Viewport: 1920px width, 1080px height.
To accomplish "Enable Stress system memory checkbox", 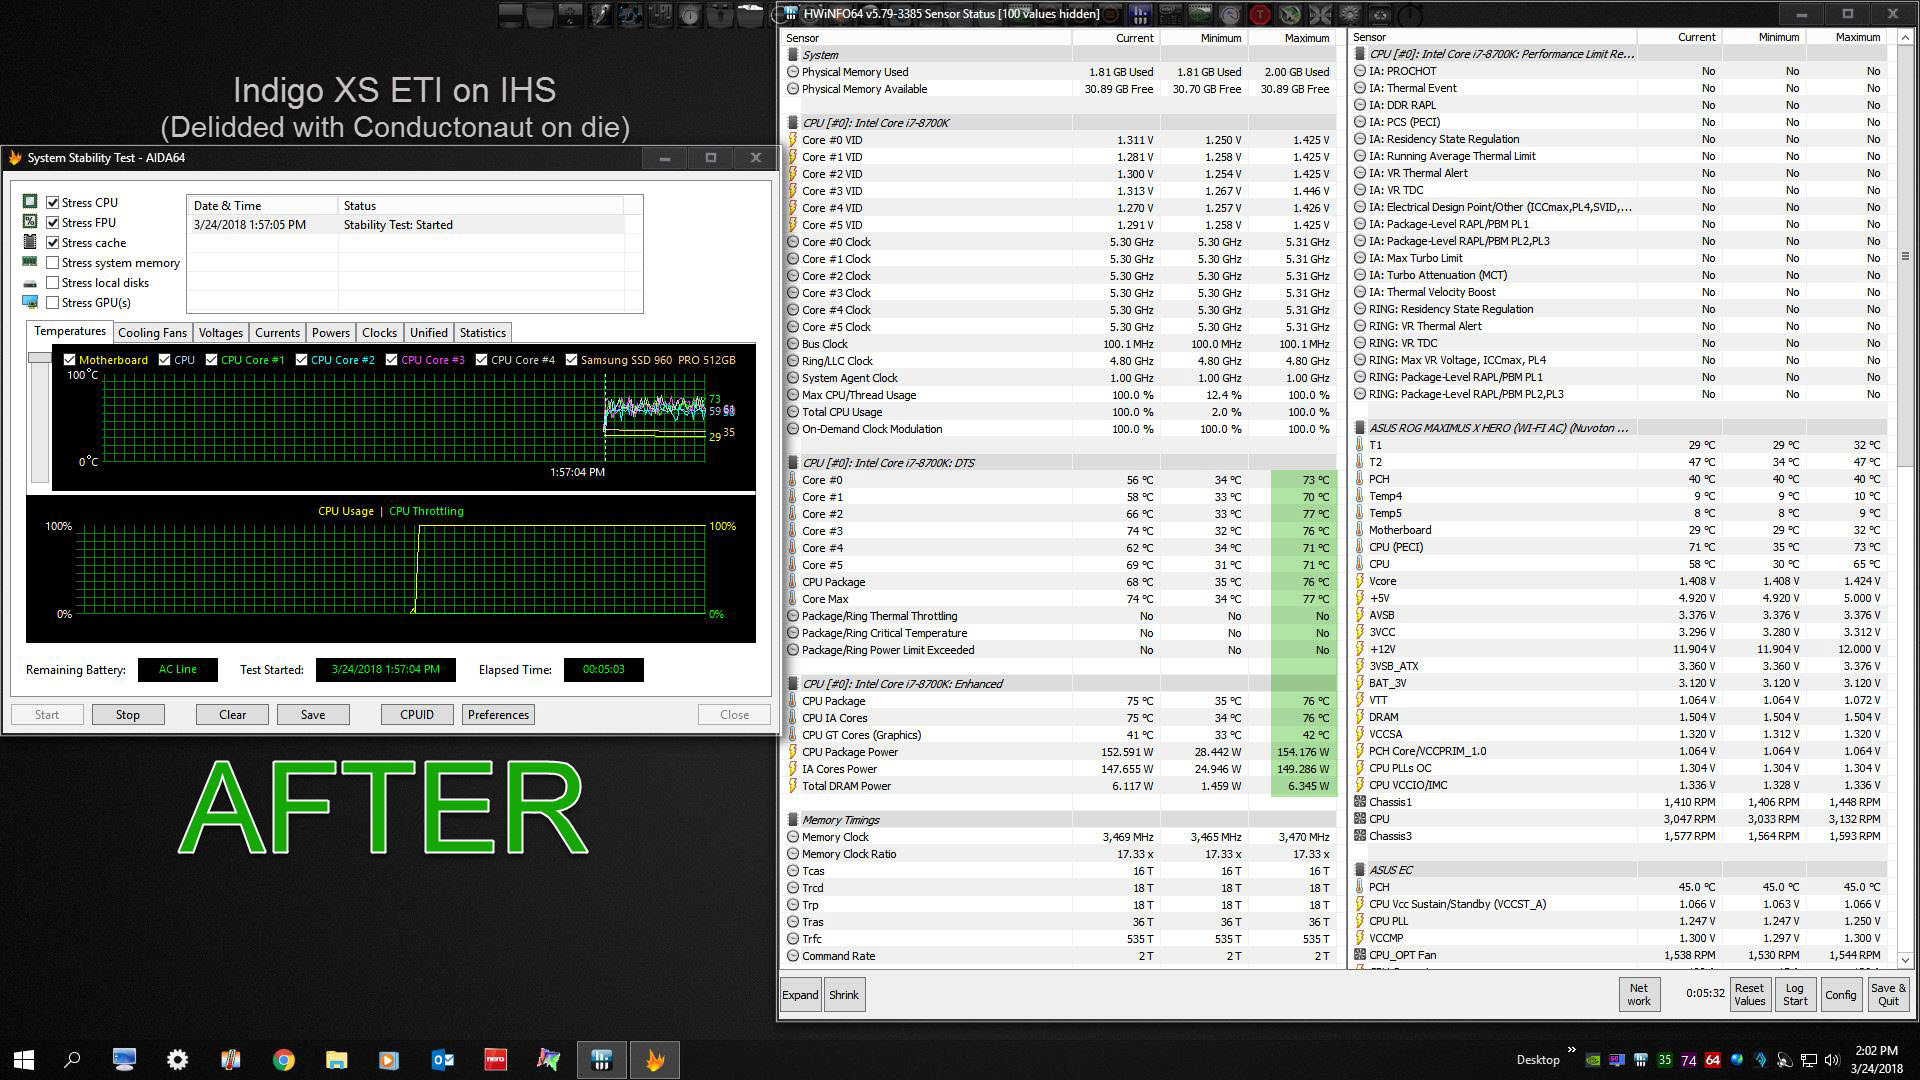I will [x=53, y=262].
